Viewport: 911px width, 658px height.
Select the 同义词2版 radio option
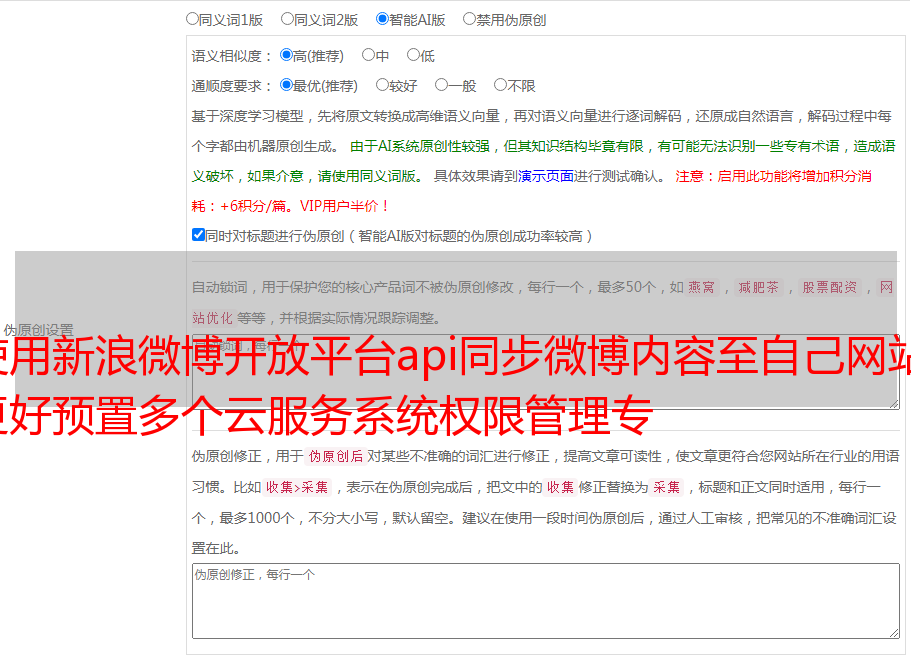click(287, 19)
